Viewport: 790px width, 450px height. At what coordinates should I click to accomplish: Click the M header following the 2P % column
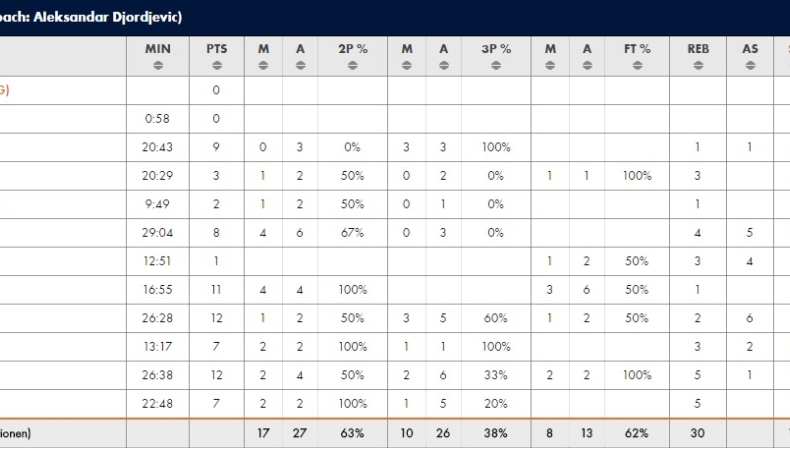(407, 48)
